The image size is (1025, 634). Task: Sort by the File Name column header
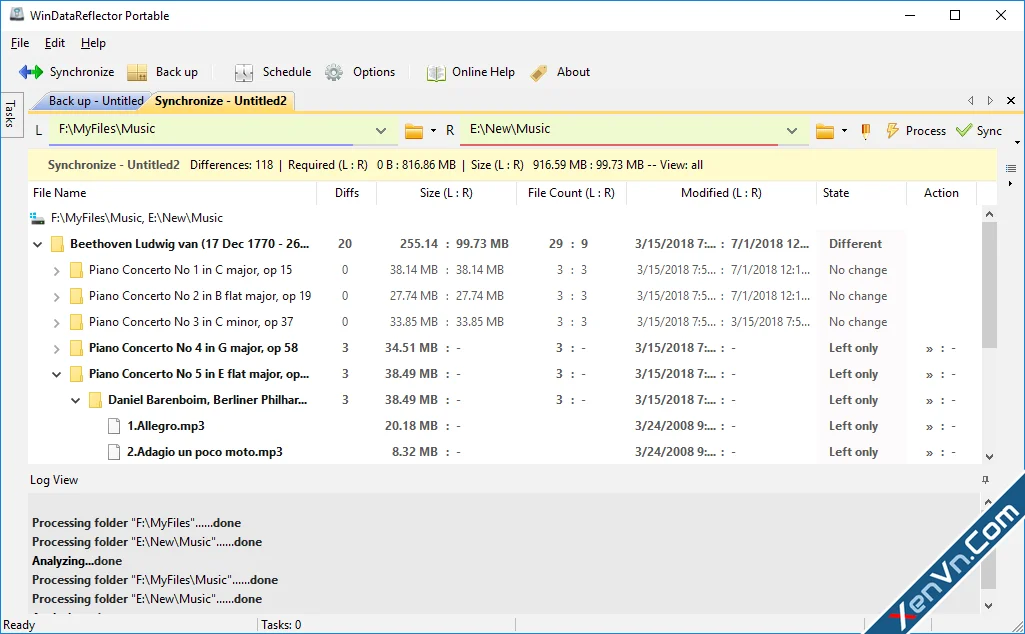click(x=172, y=193)
